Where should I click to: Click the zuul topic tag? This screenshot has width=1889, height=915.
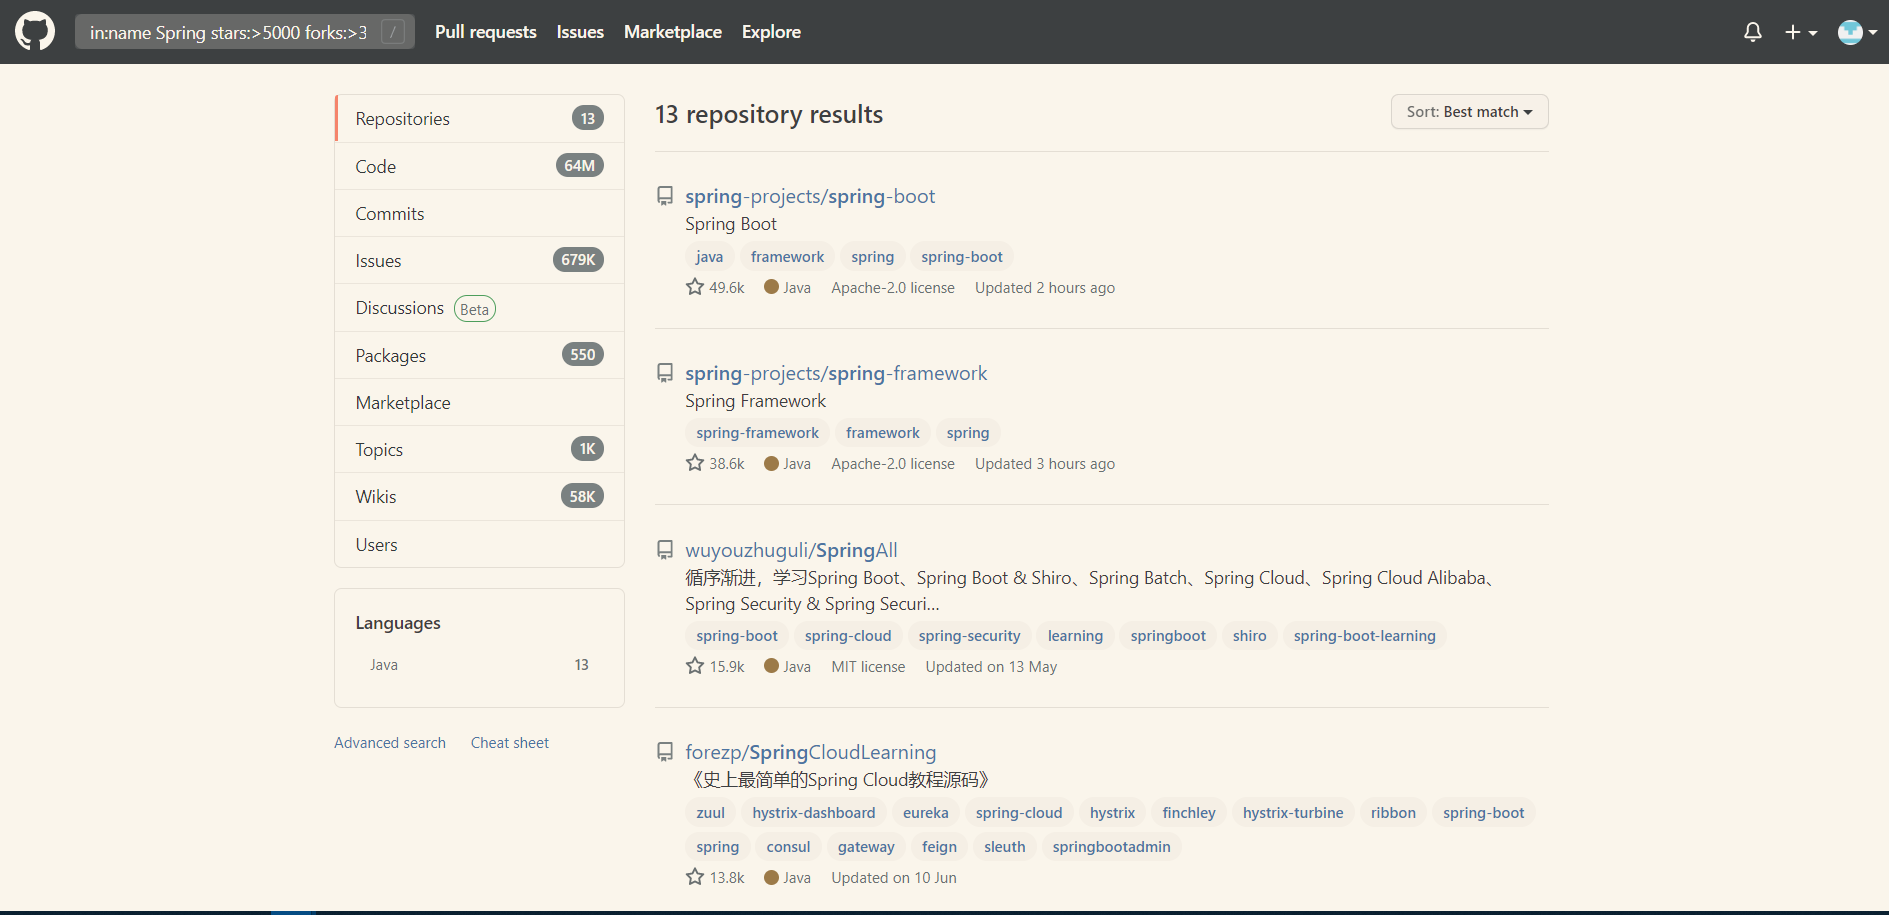[710, 813]
